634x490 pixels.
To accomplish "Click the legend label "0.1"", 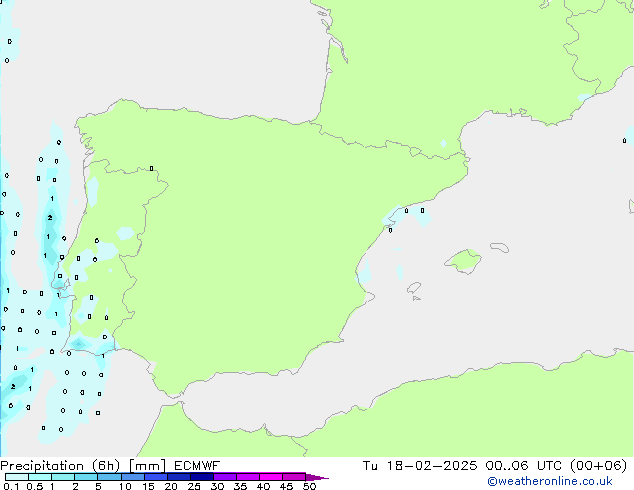I will (x=12, y=486).
